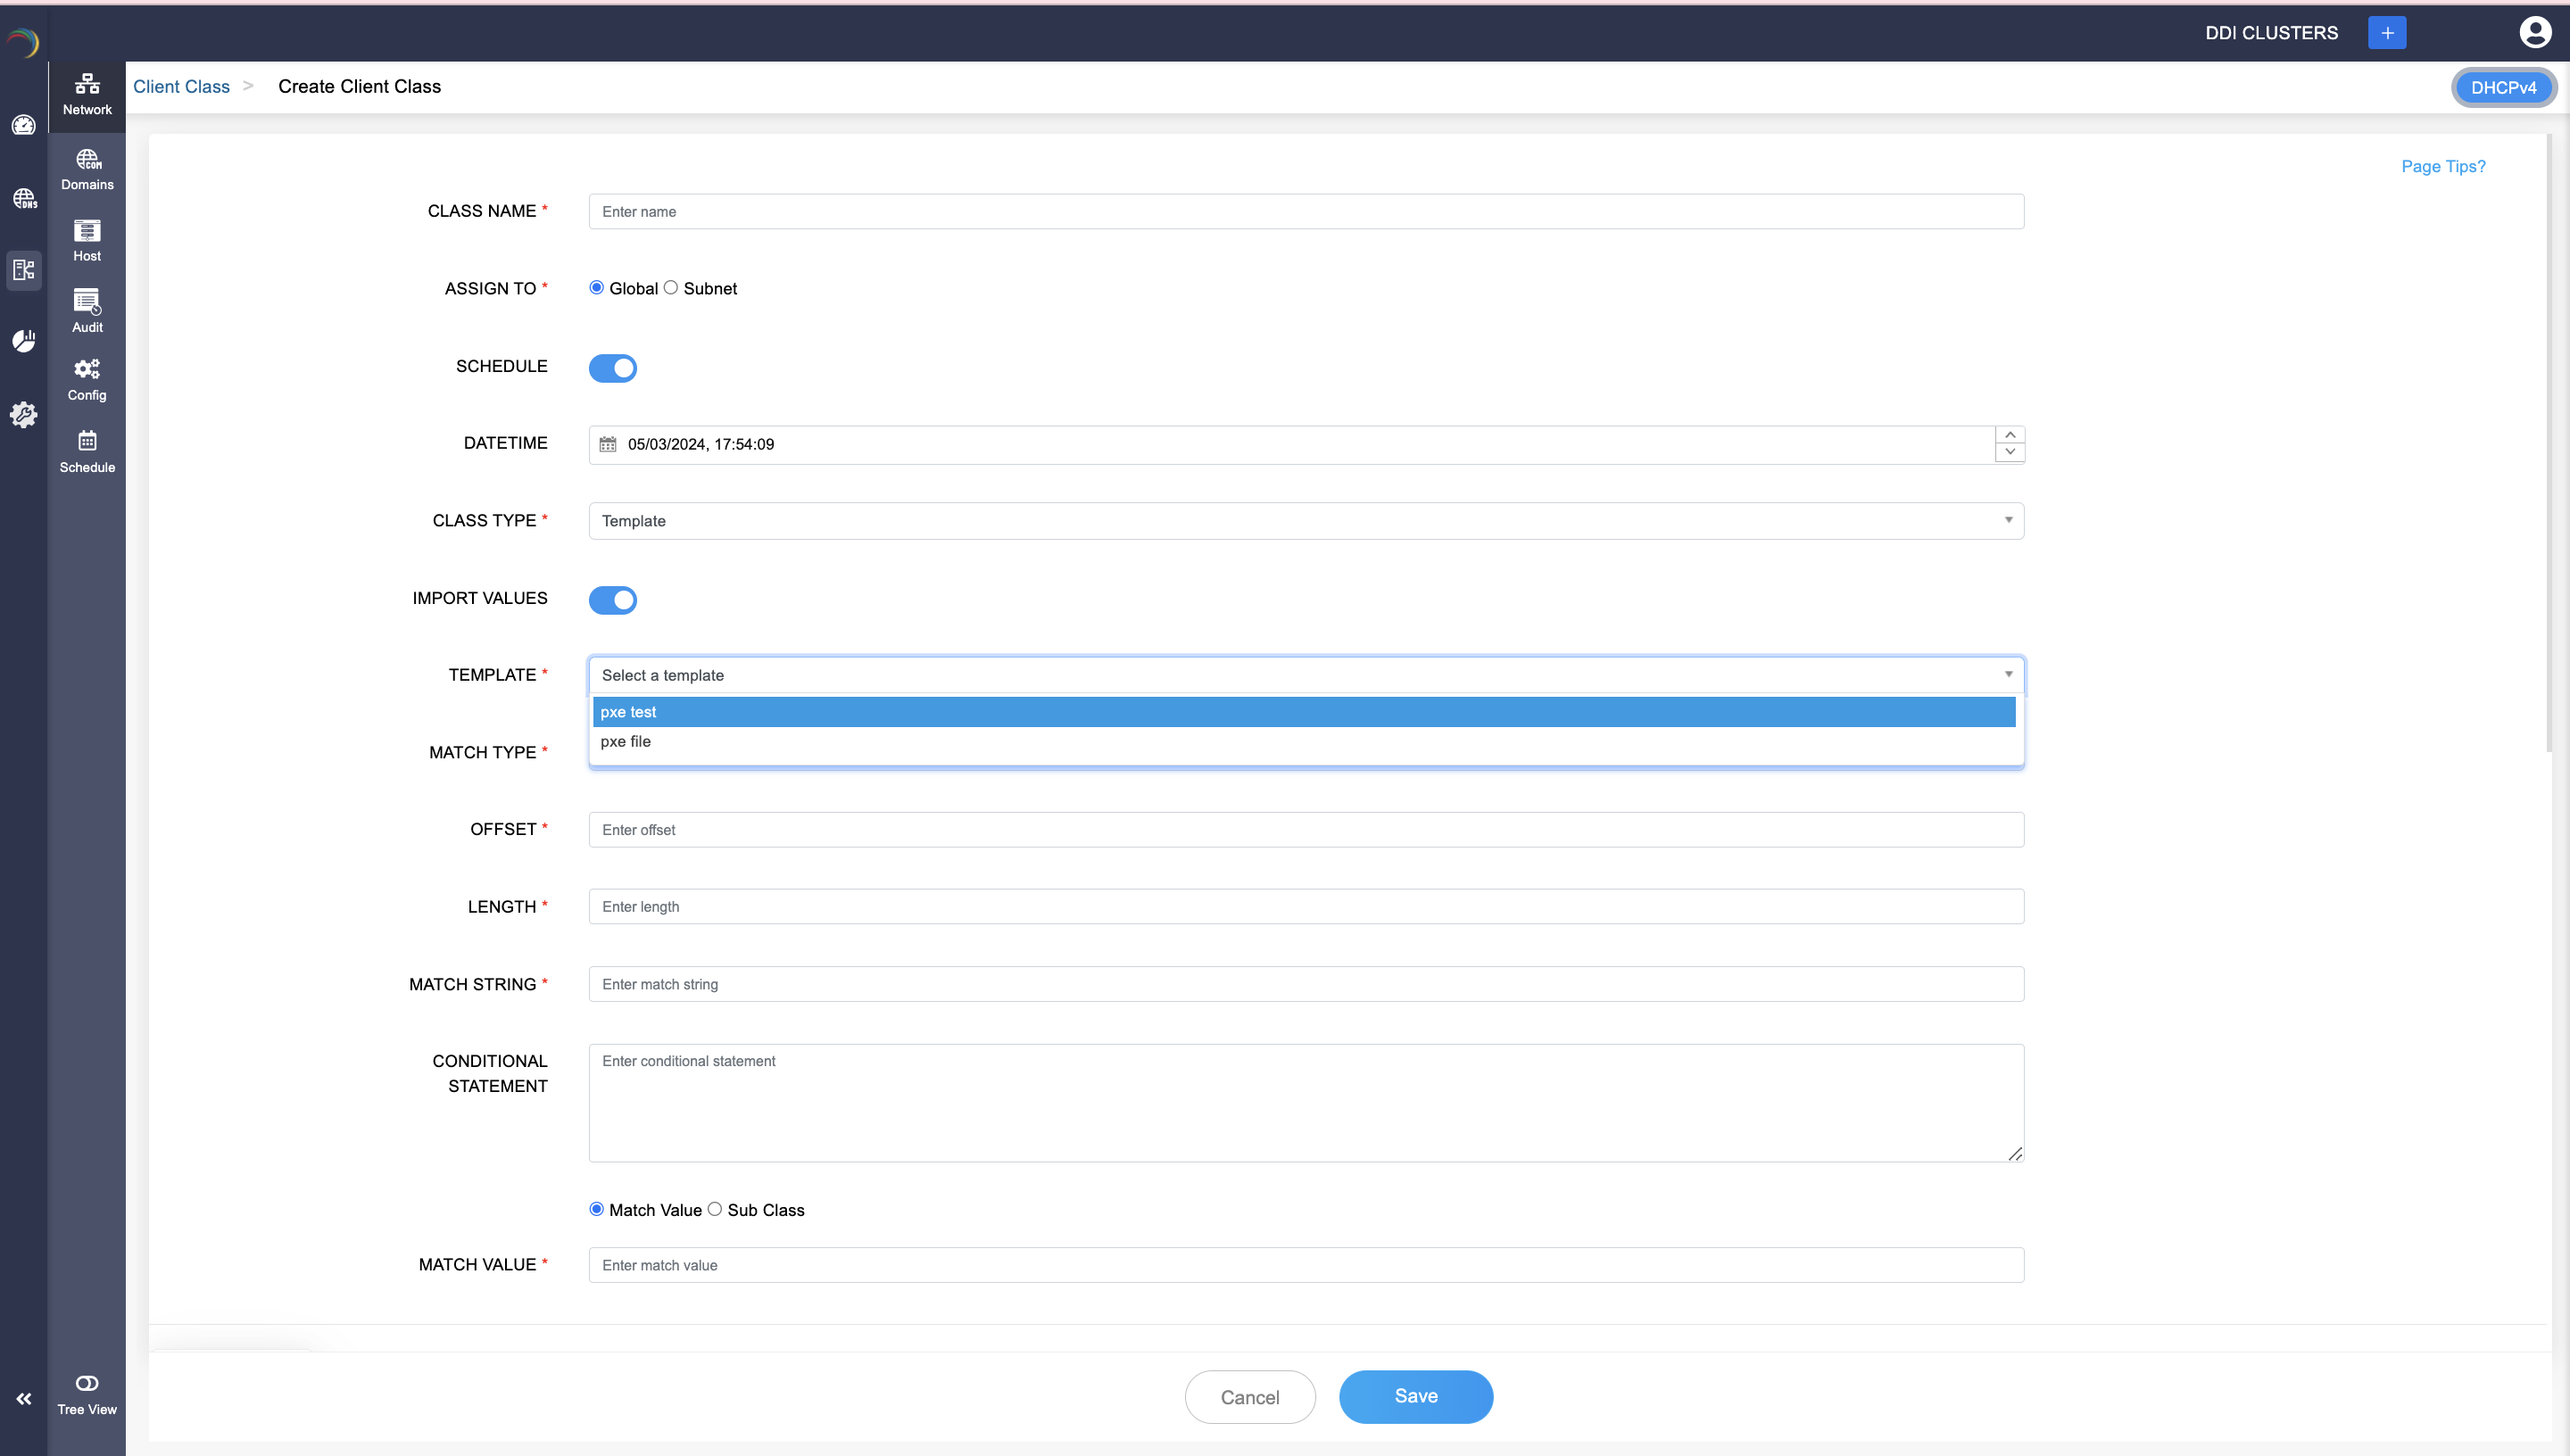Viewport: 2570px width, 1456px height.
Task: Collapse sidebar with double-chevron icon
Action: click(24, 1399)
